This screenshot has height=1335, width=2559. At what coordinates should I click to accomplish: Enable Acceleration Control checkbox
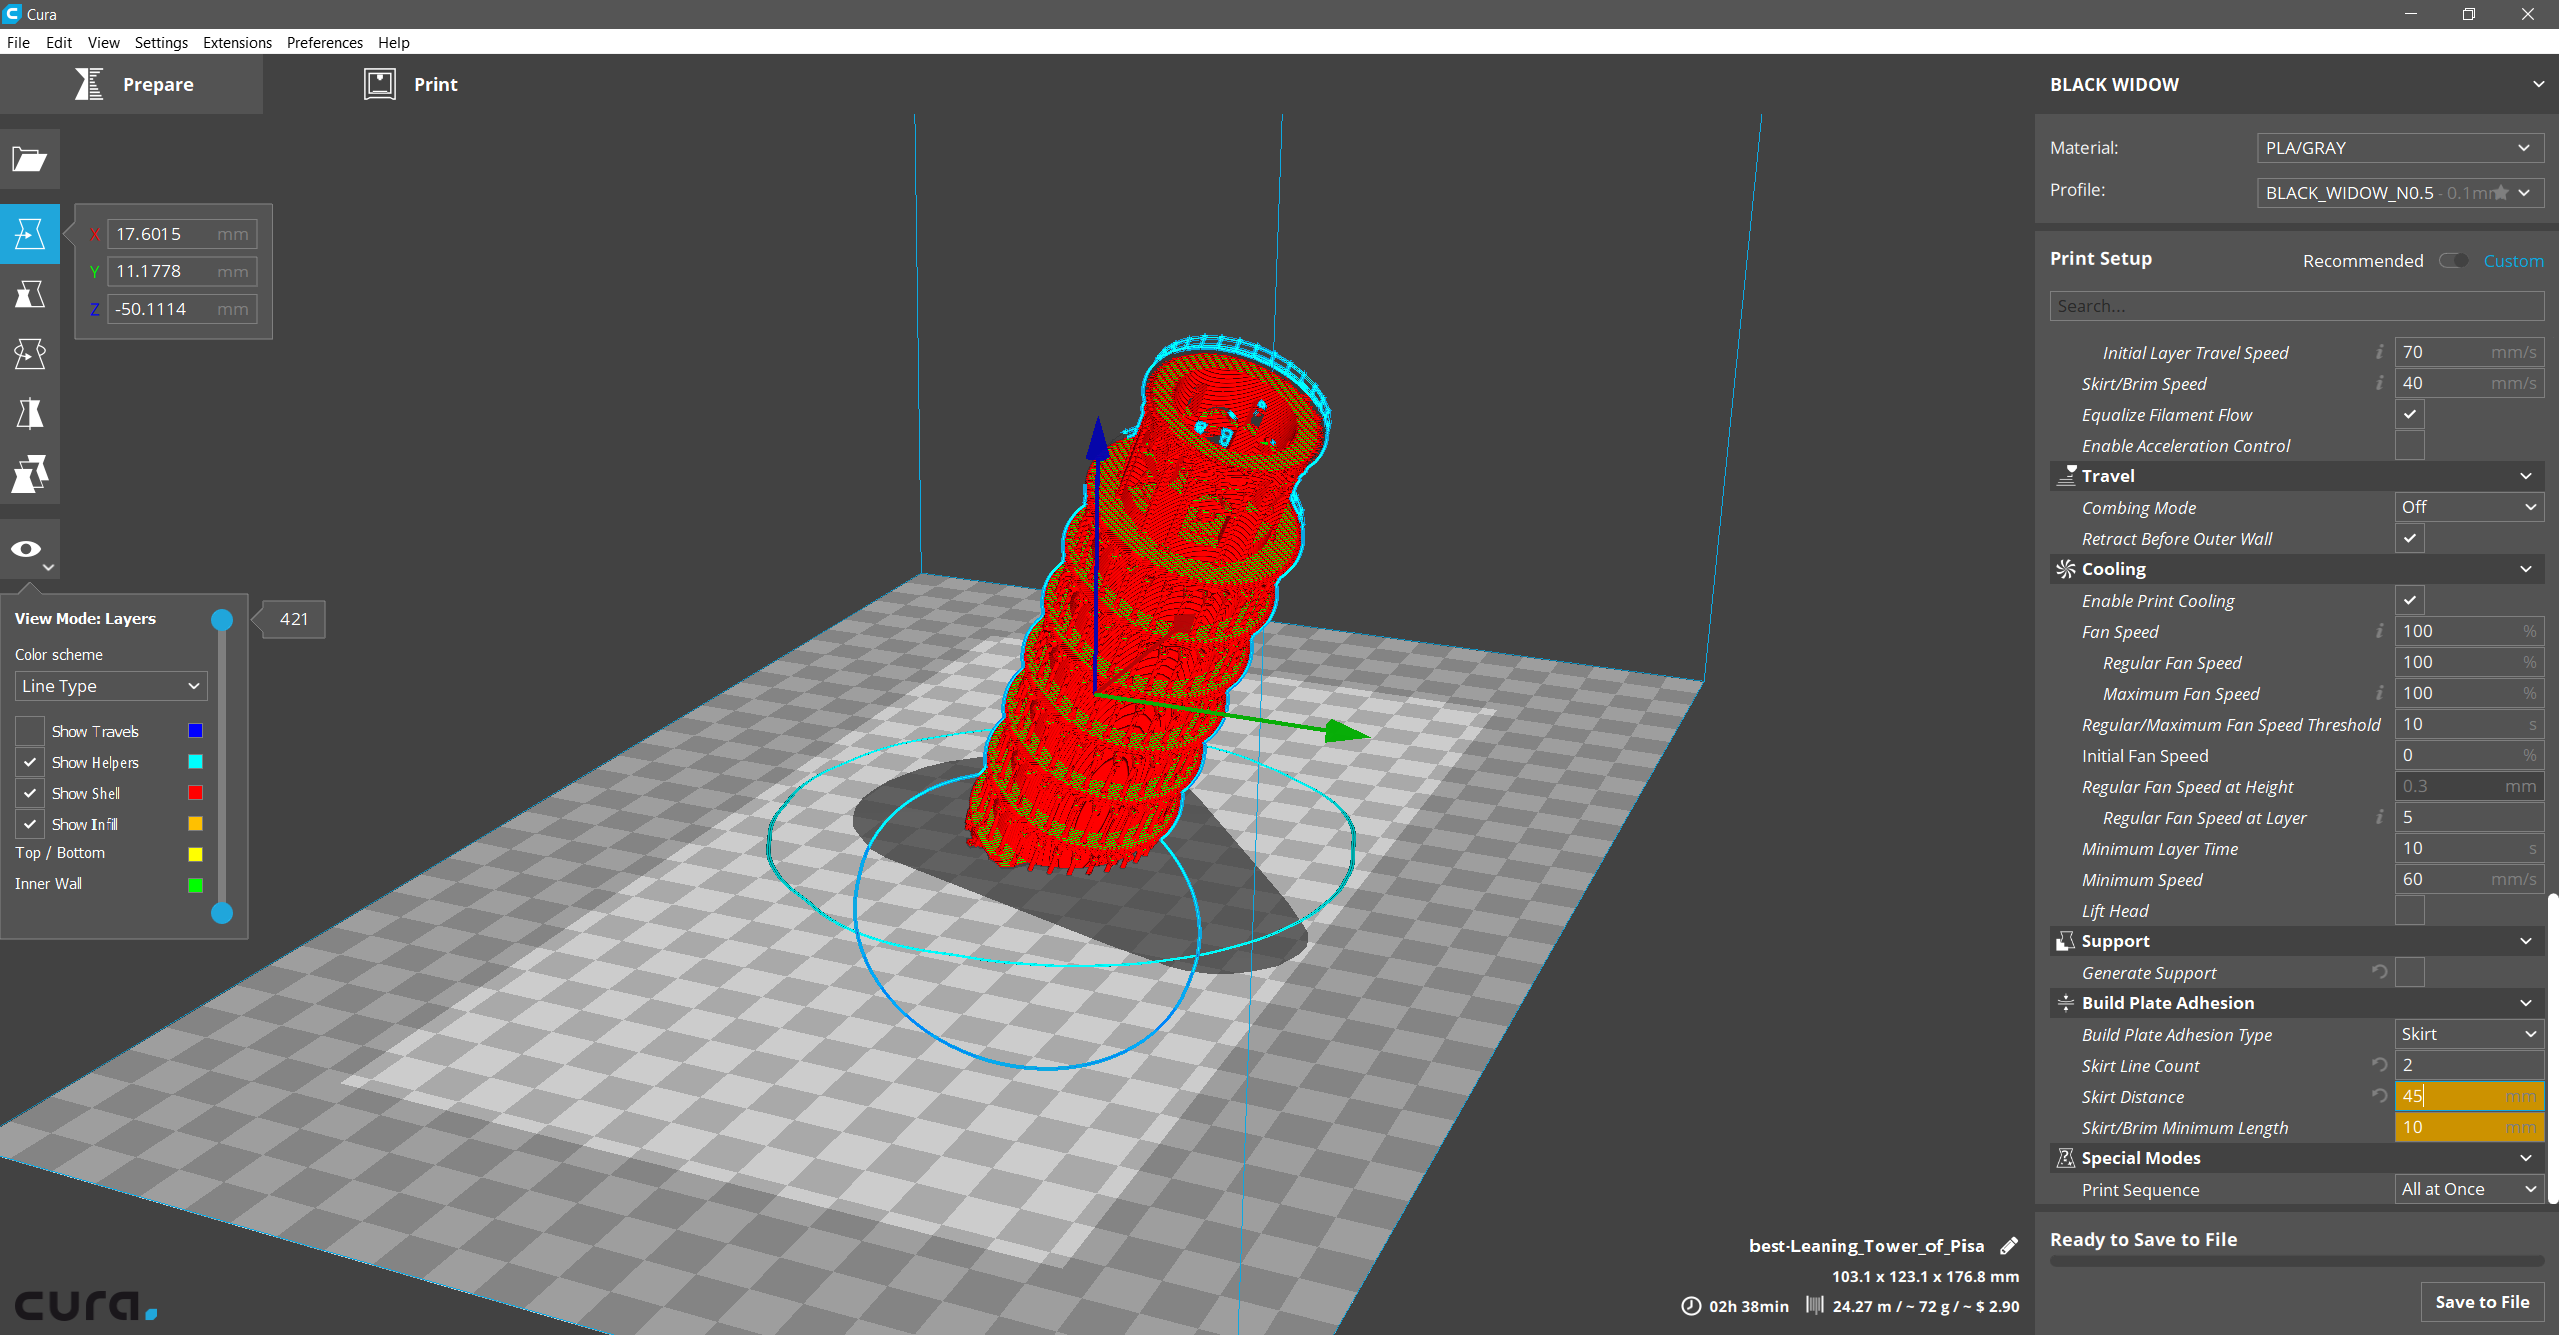(2410, 445)
